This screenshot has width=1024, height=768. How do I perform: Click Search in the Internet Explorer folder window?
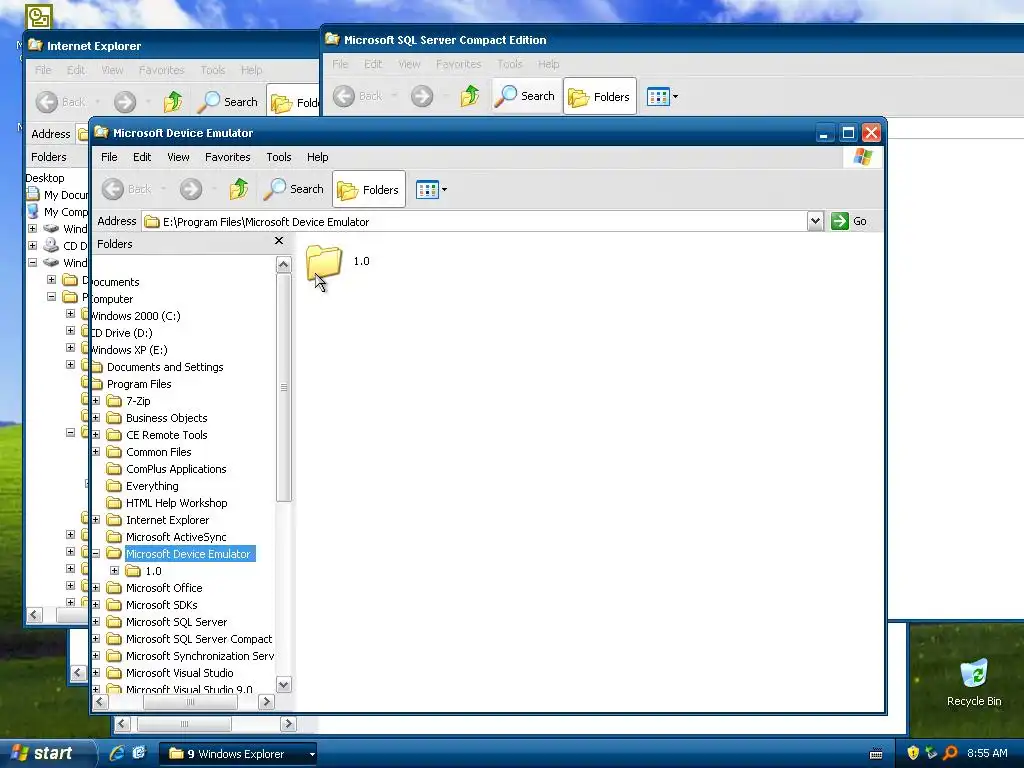click(228, 102)
